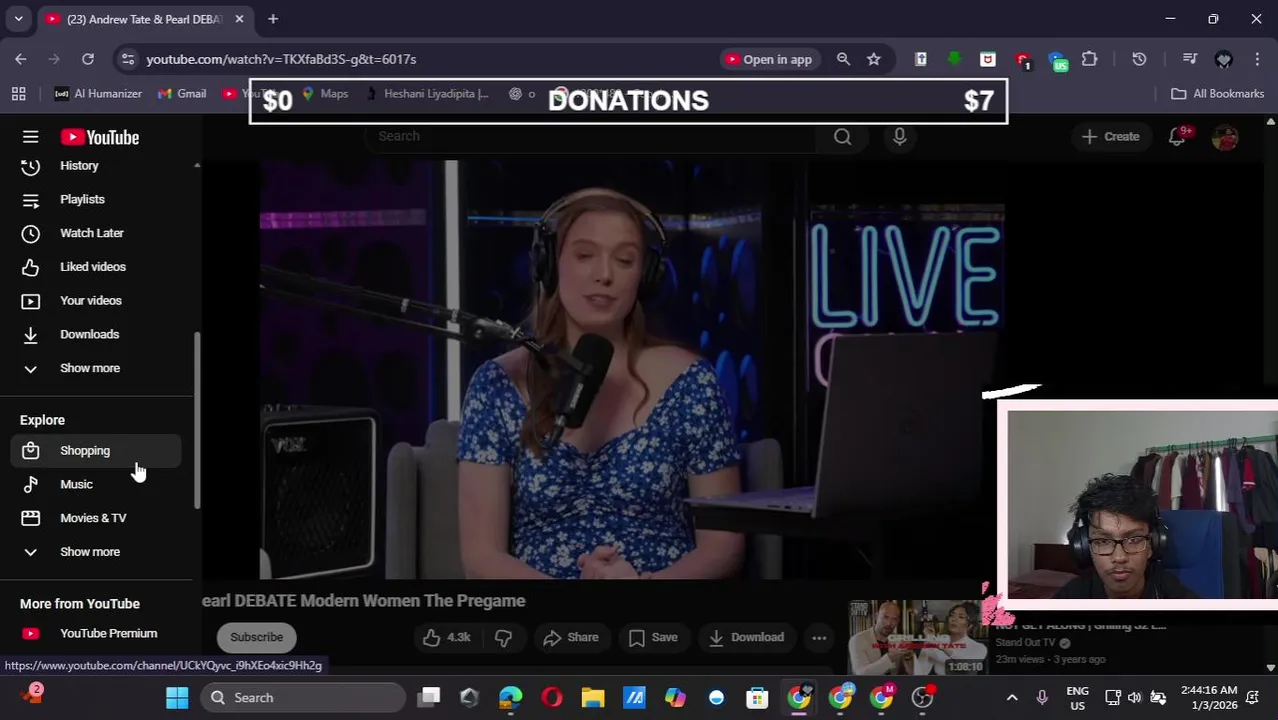Open File Explorer from taskbar
This screenshot has width=1278, height=720.
[x=593, y=698]
